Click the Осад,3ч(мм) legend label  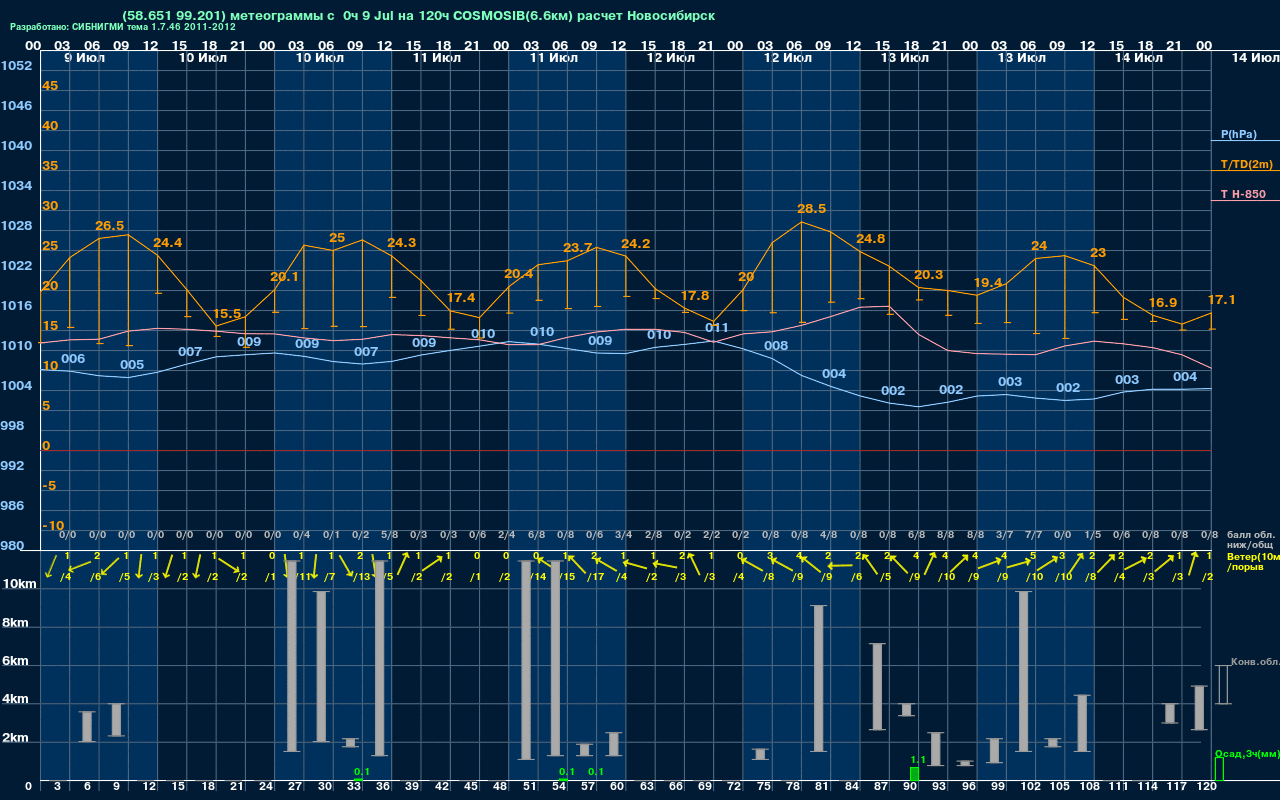[1247, 753]
